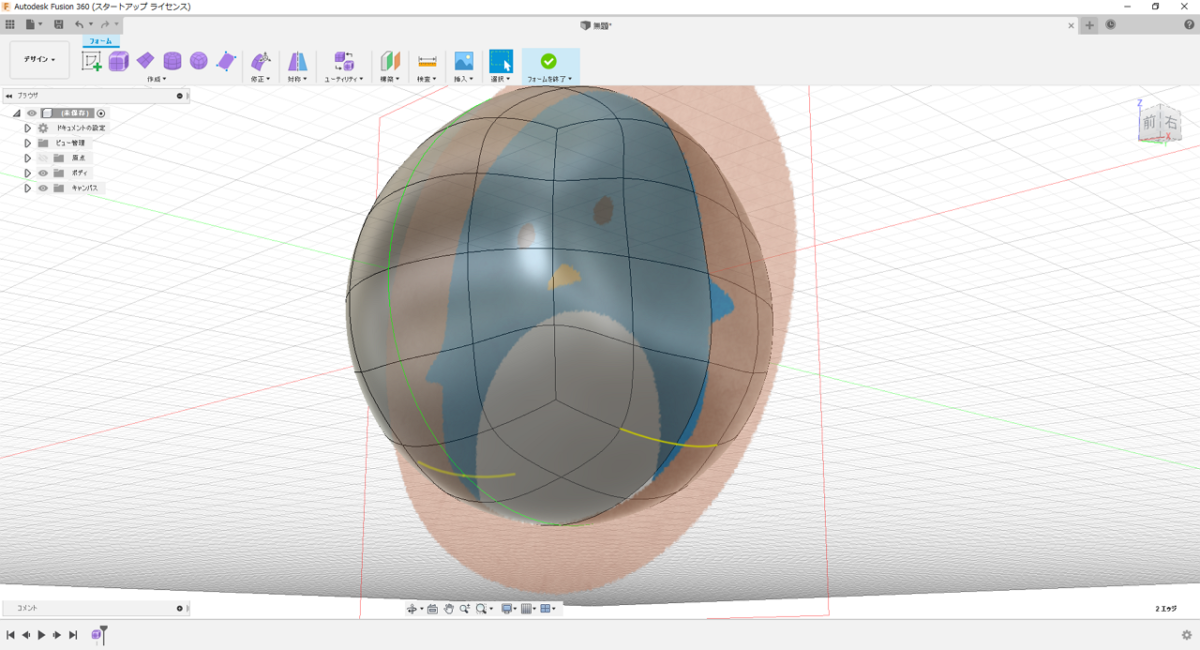The image size is (1200, 650).
Task: Select the Measure inspect tool icon
Action: [427, 61]
